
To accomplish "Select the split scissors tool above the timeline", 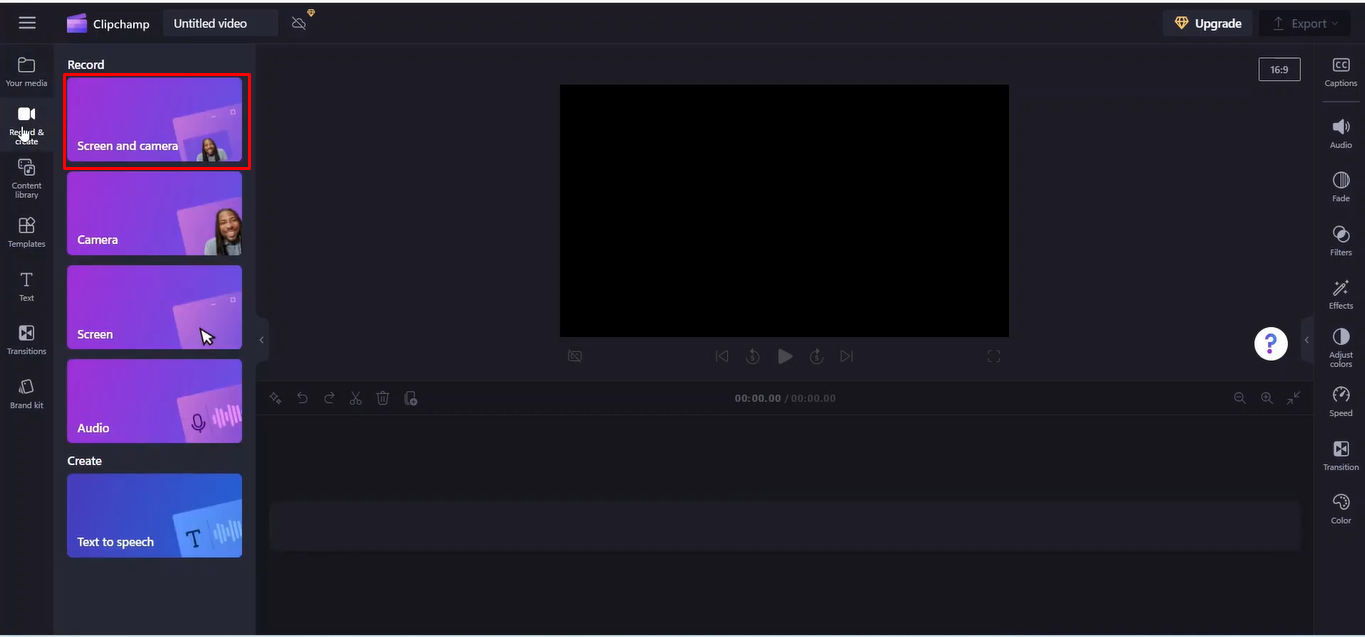I will click(x=355, y=397).
